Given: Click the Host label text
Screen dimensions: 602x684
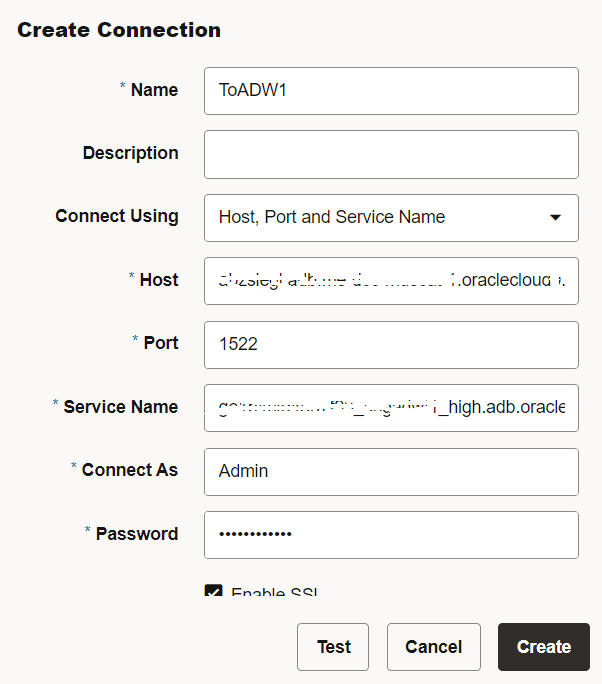Looking at the screenshot, I should pos(158,280).
